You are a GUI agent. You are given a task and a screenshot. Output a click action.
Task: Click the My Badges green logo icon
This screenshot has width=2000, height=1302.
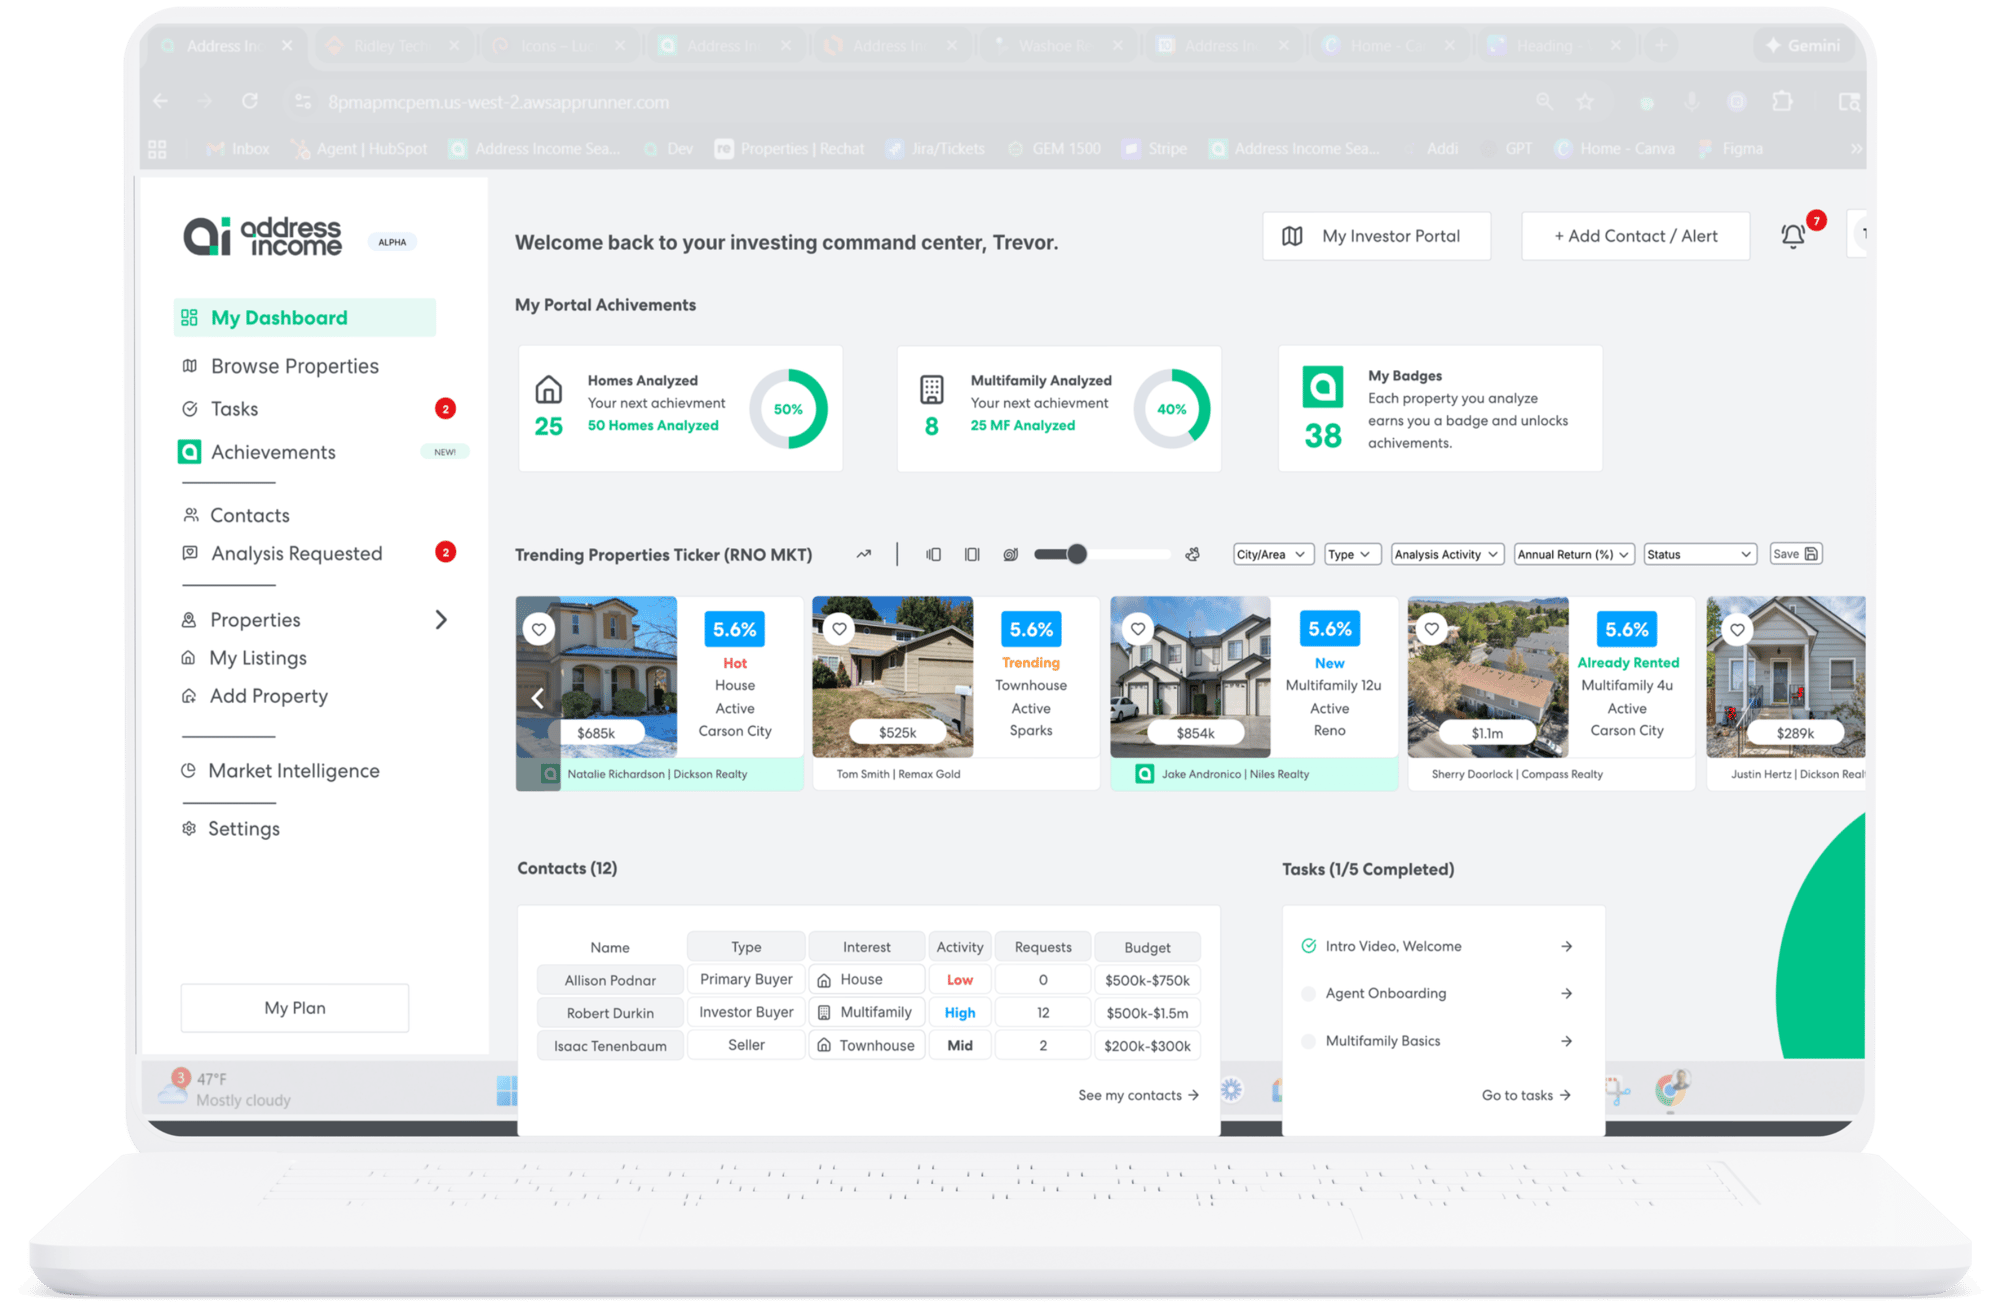pos(1322,387)
